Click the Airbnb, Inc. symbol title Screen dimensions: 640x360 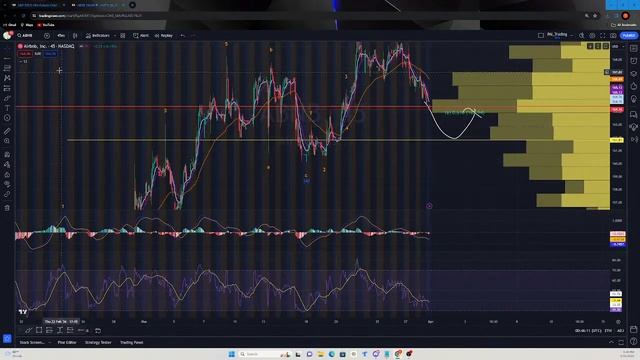coord(49,46)
